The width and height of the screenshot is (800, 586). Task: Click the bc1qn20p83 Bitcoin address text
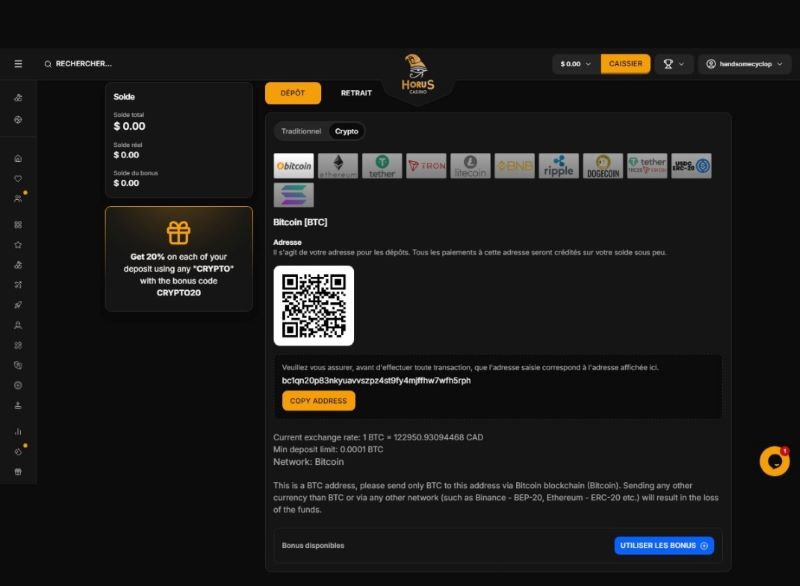pyautogui.click(x=376, y=380)
